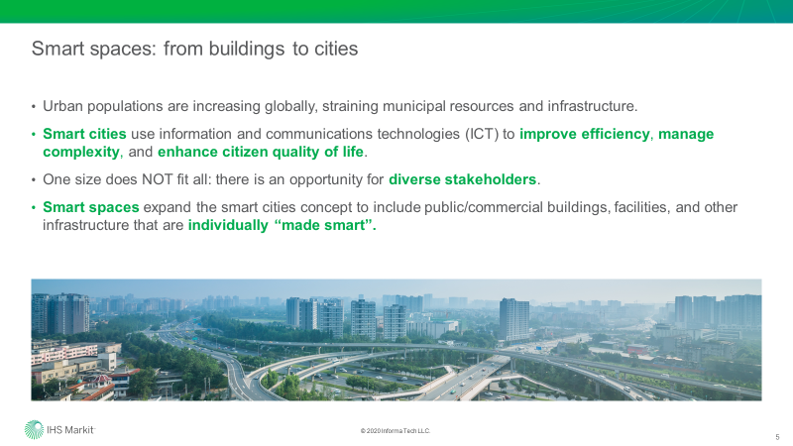Click the 'diverse stakeholders' highlighted text

click(462, 180)
